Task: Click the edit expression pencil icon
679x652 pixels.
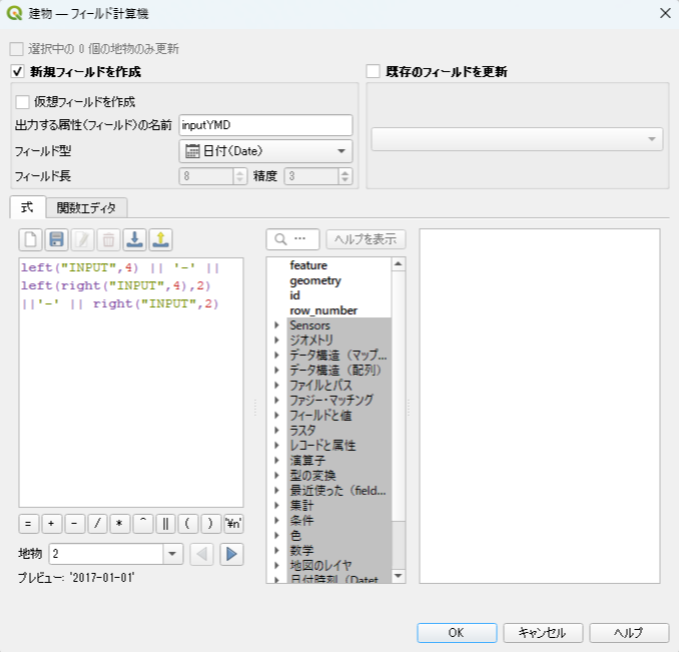Action: coord(82,239)
